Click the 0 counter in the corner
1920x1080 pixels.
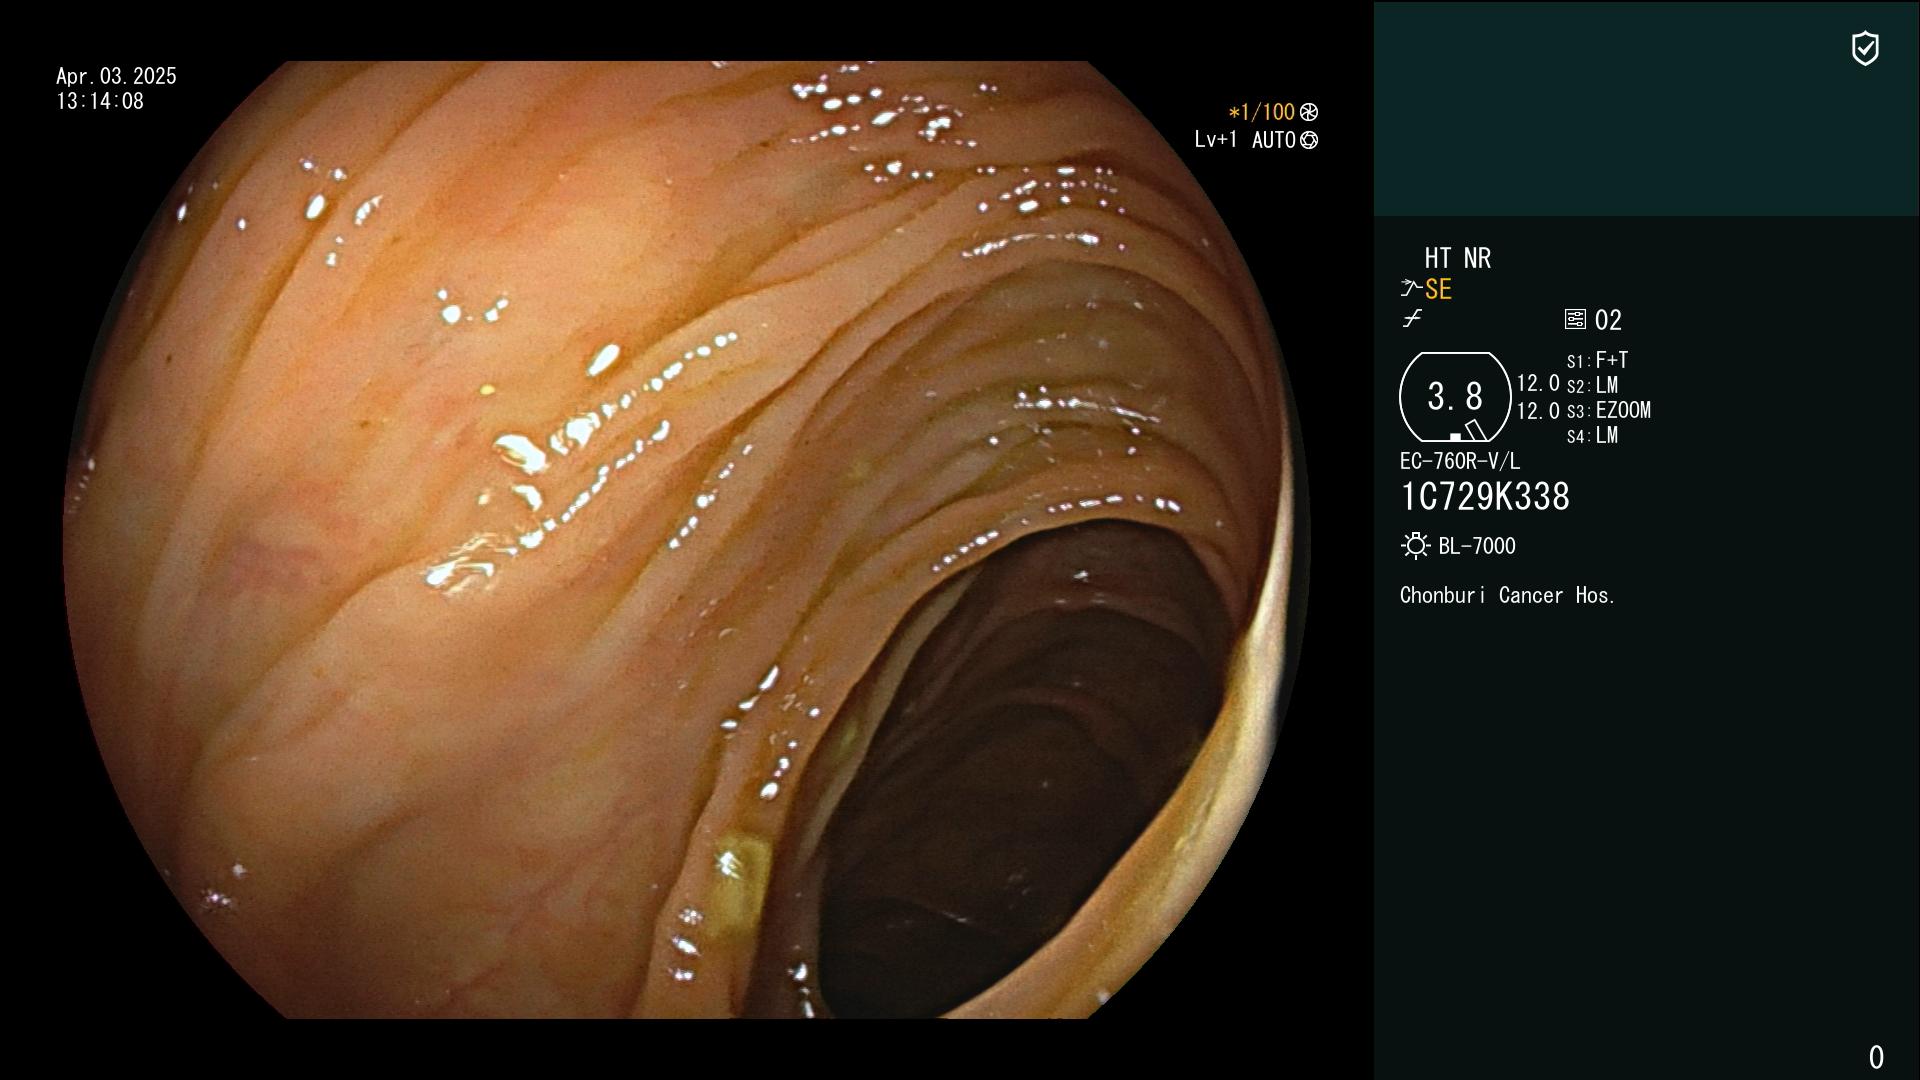(1876, 1057)
